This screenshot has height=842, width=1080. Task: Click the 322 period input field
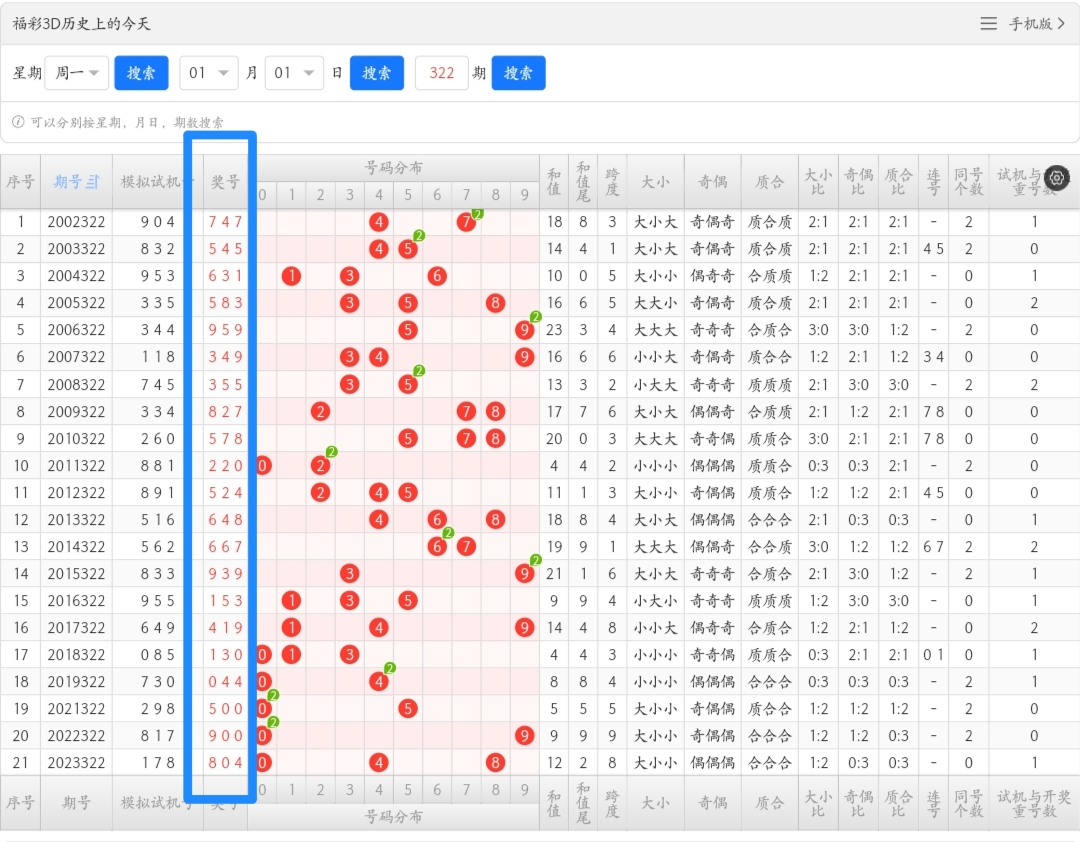[442, 73]
